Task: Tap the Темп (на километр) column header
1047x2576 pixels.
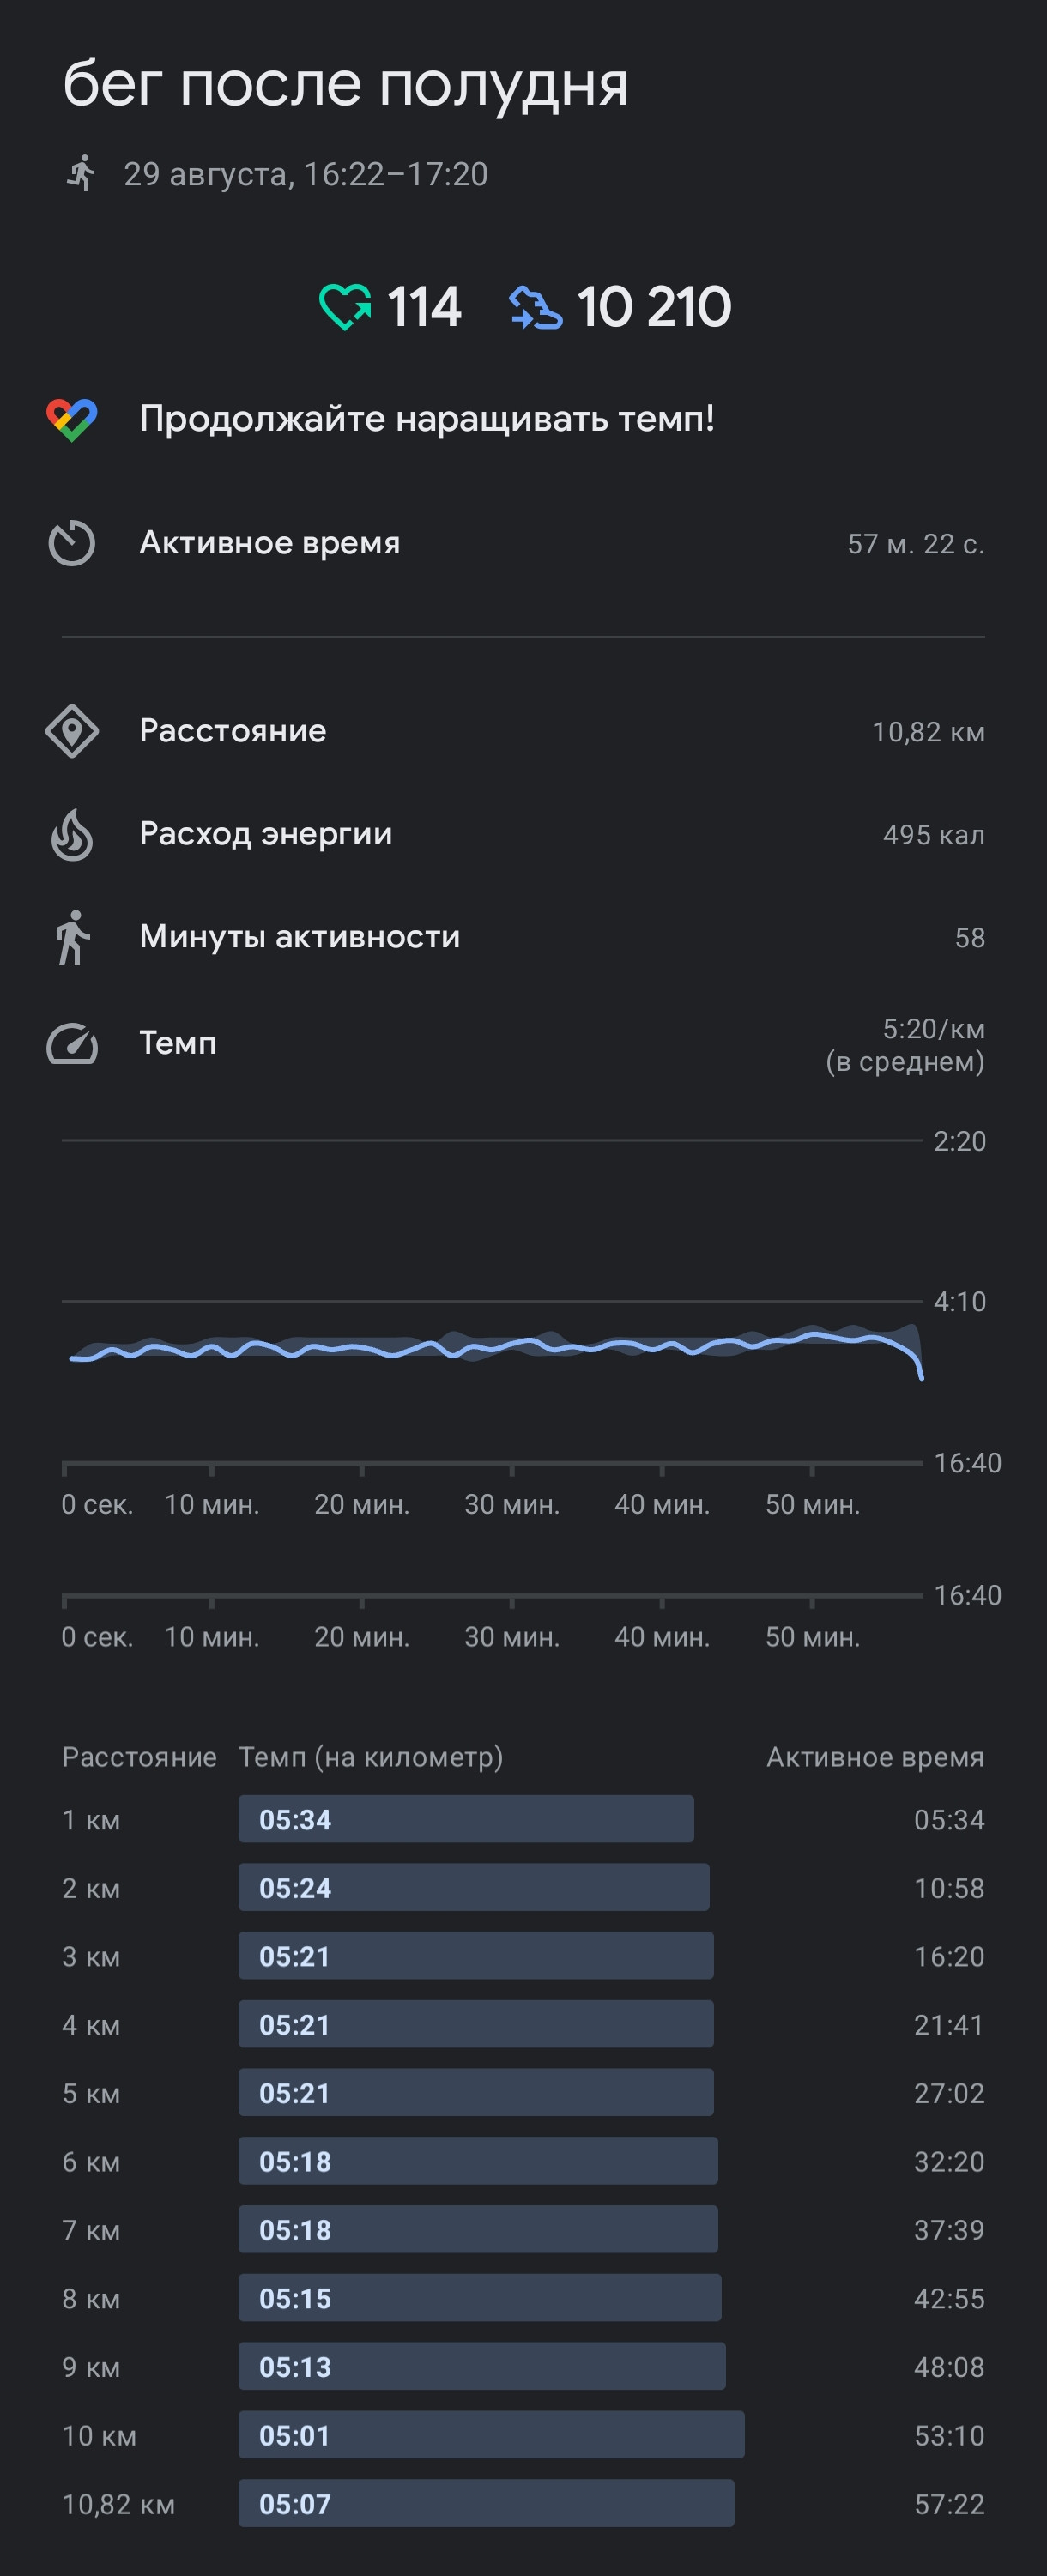Action: coord(371,1757)
